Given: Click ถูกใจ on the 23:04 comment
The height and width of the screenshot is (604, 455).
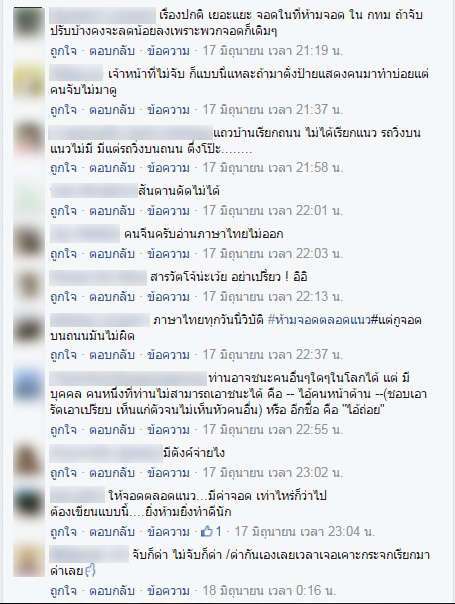Looking at the screenshot, I should click(x=64, y=532).
